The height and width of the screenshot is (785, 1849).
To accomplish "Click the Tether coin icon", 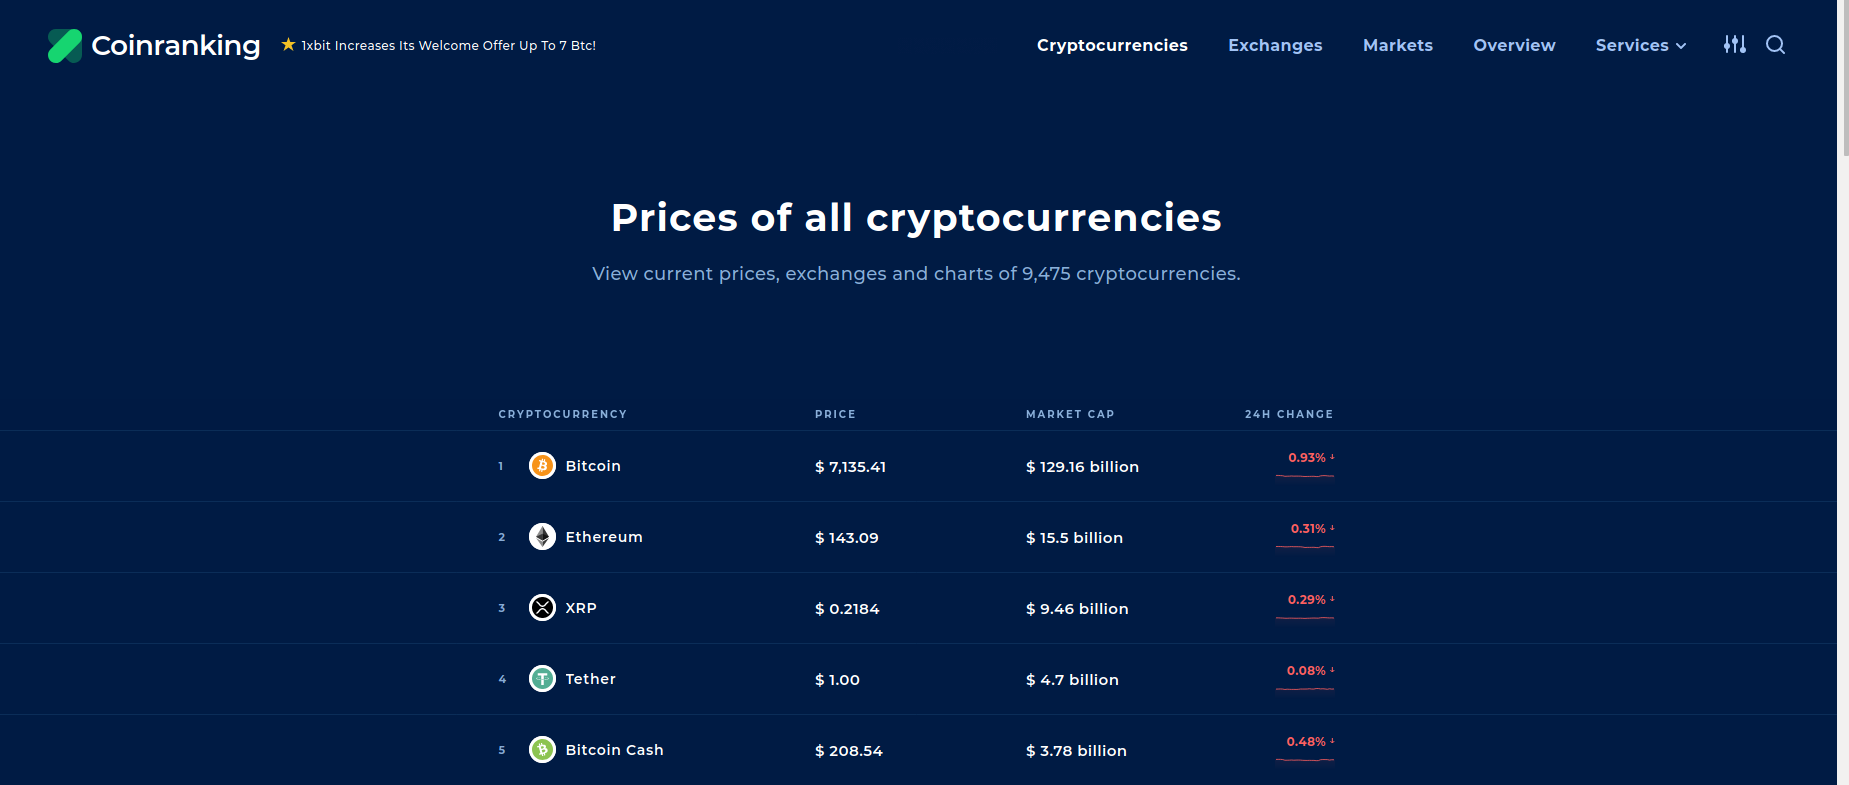I will pyautogui.click(x=542, y=679).
